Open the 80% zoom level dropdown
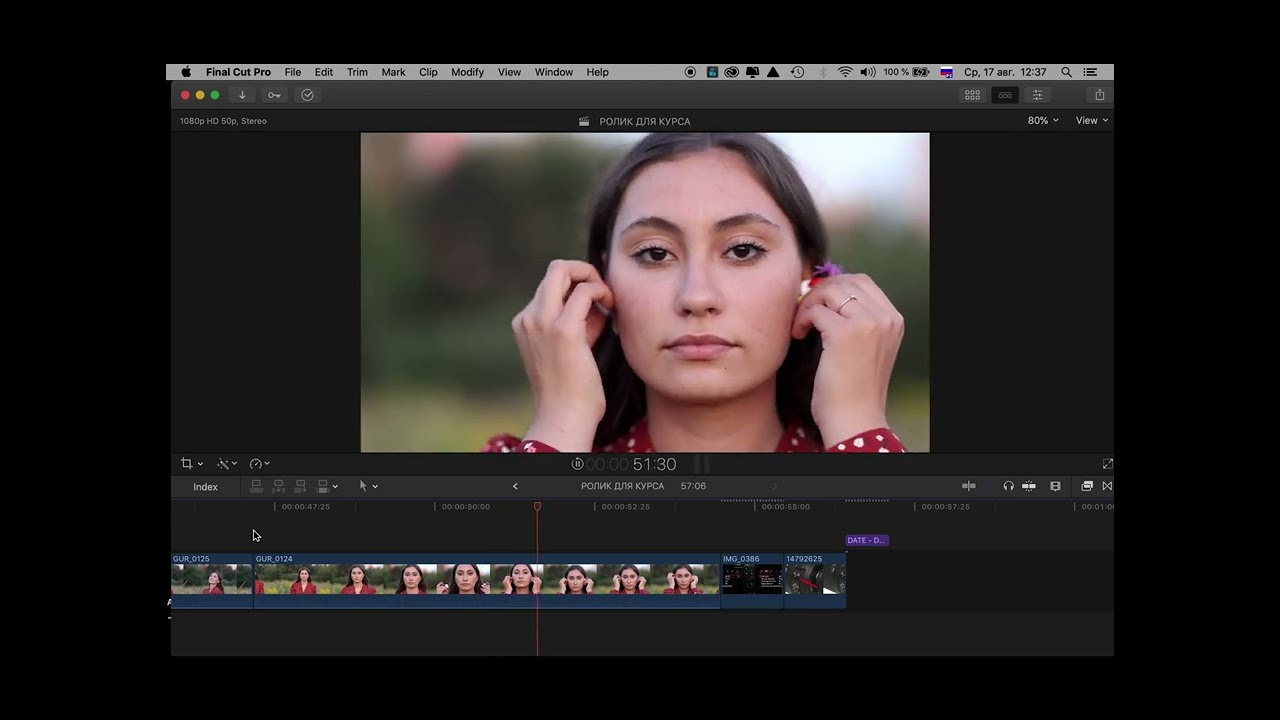This screenshot has height=720, width=1280. click(x=1043, y=121)
